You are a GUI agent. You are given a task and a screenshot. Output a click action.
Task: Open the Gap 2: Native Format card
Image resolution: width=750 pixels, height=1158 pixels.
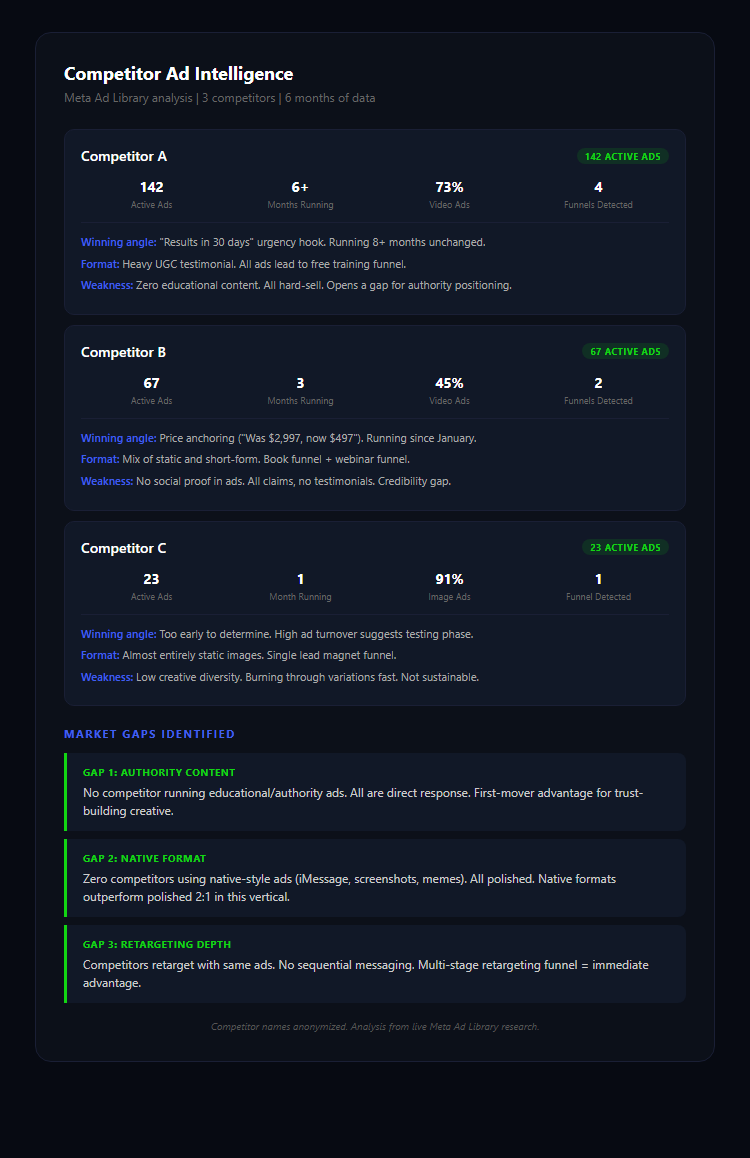point(375,878)
